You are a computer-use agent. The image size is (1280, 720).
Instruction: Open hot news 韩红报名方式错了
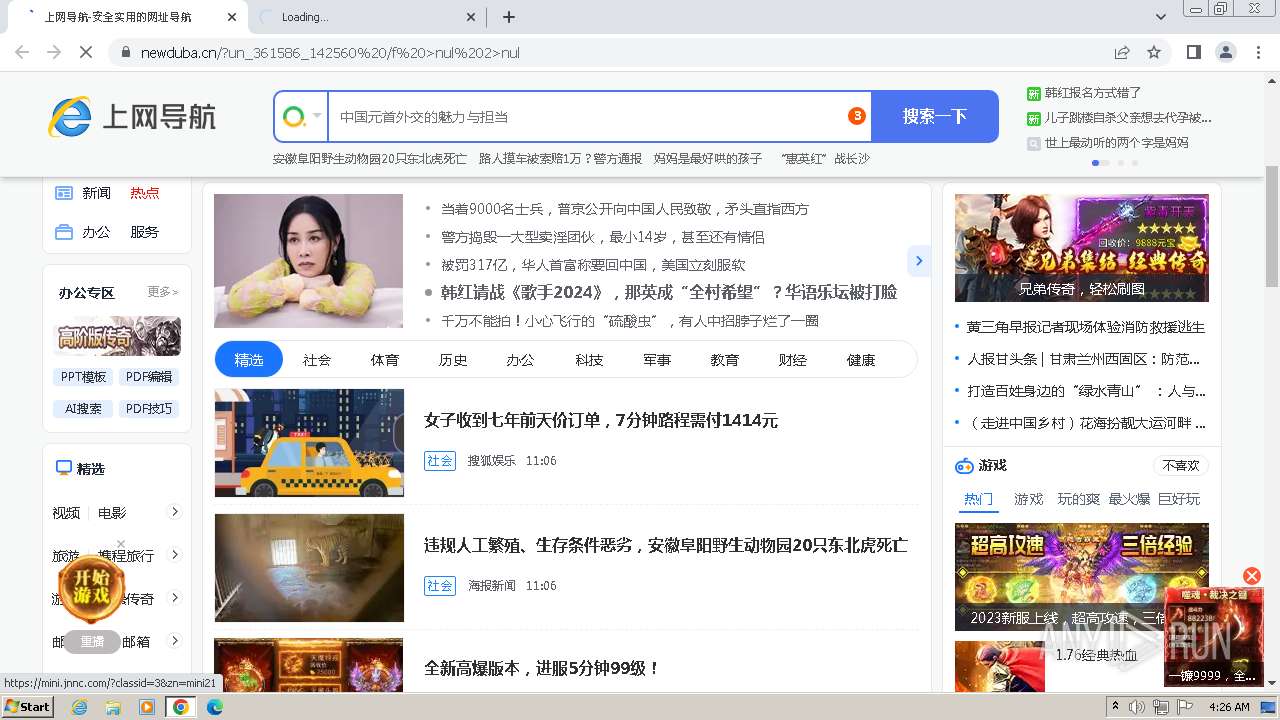click(1093, 93)
